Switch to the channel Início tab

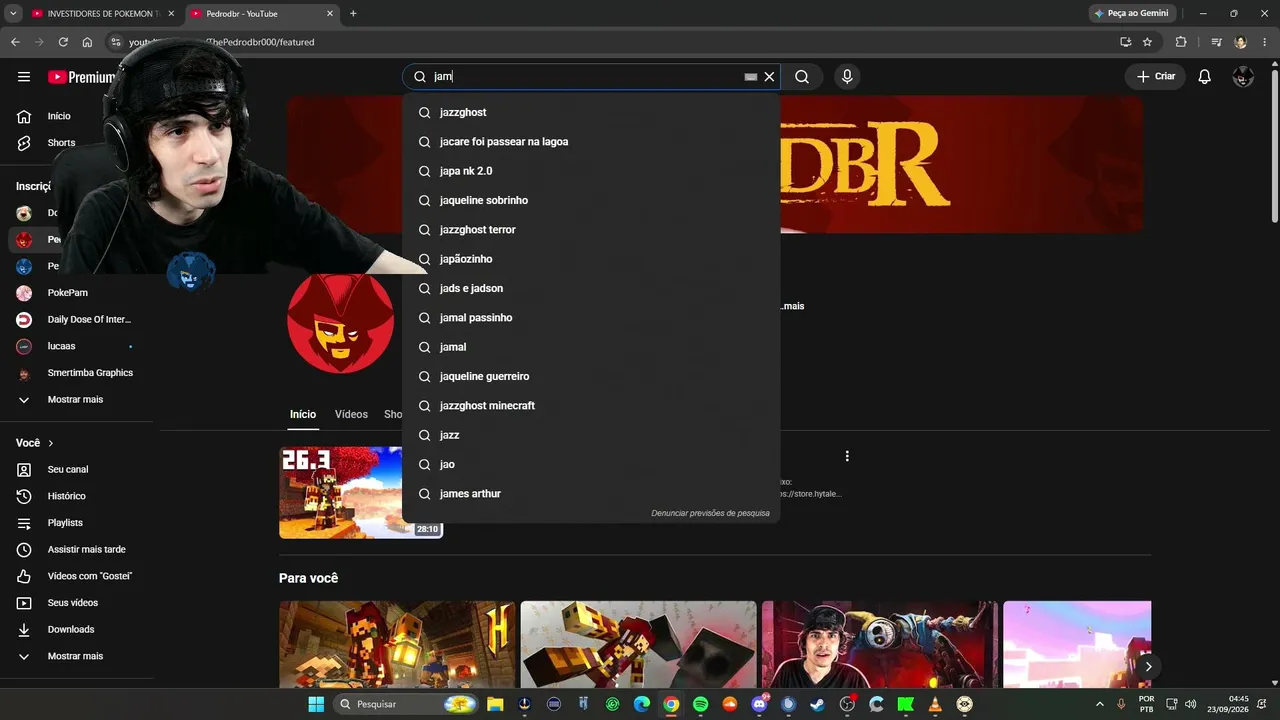[303, 414]
